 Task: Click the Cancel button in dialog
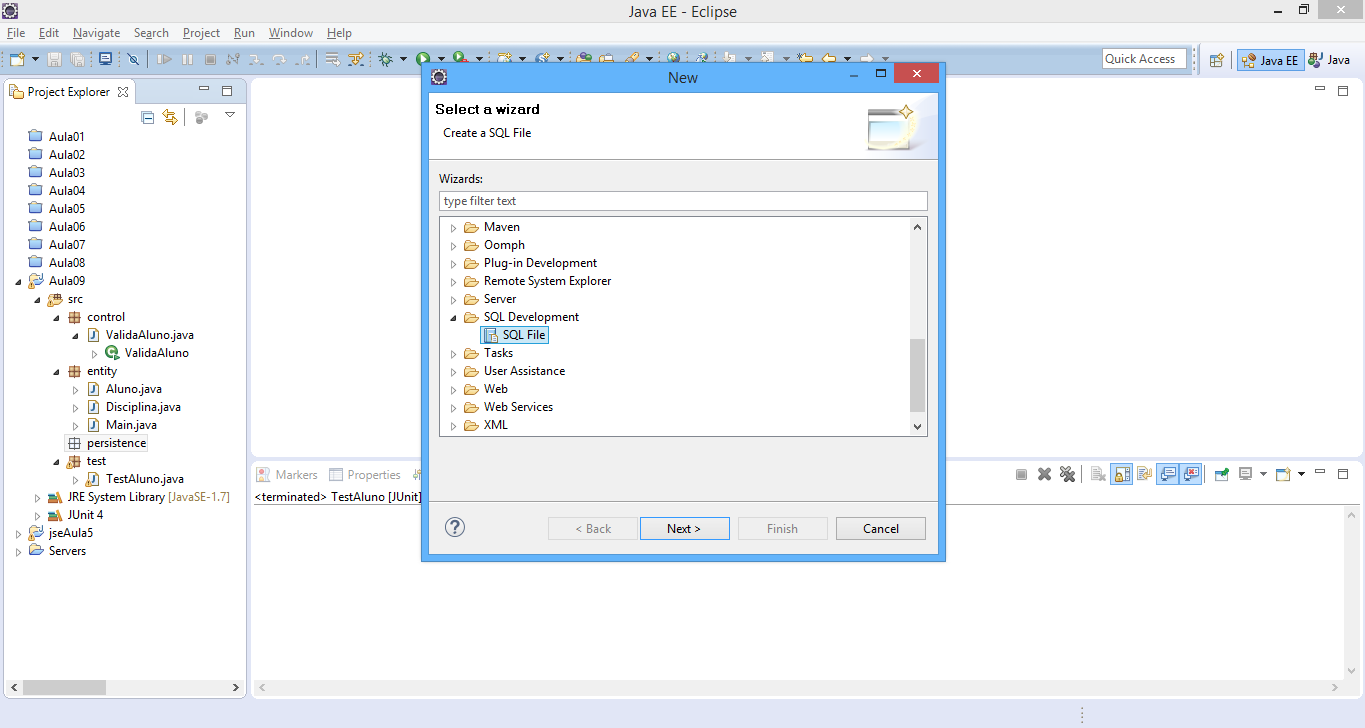[x=881, y=528]
